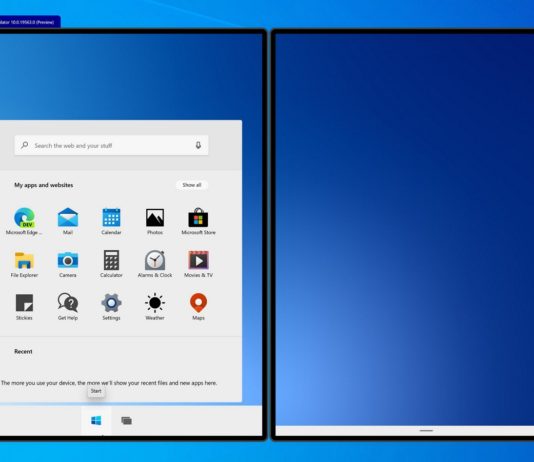Open Get Help app
Viewport: 534px width, 462px height.
pos(68,307)
